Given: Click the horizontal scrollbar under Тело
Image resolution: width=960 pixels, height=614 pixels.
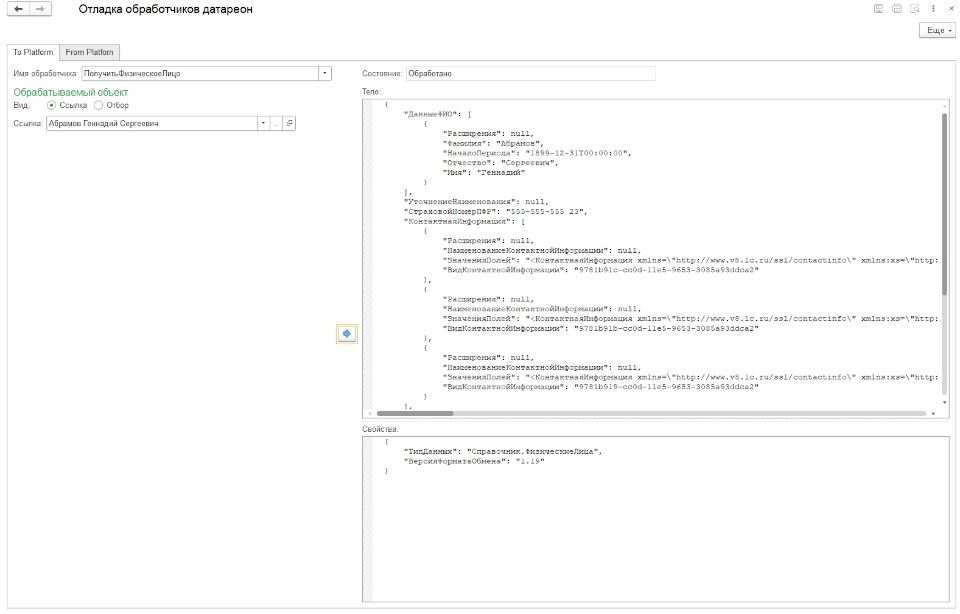Looking at the screenshot, I should coord(414,412).
